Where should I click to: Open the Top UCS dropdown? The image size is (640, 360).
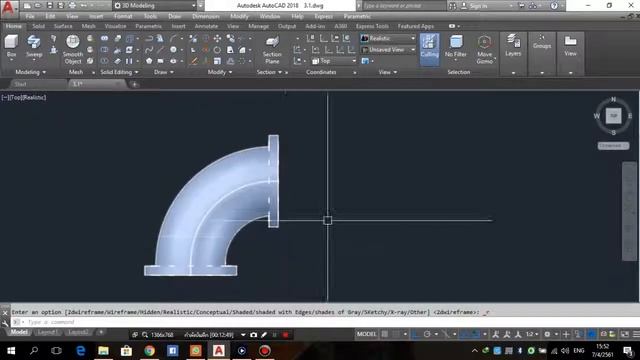pyautogui.click(x=334, y=61)
